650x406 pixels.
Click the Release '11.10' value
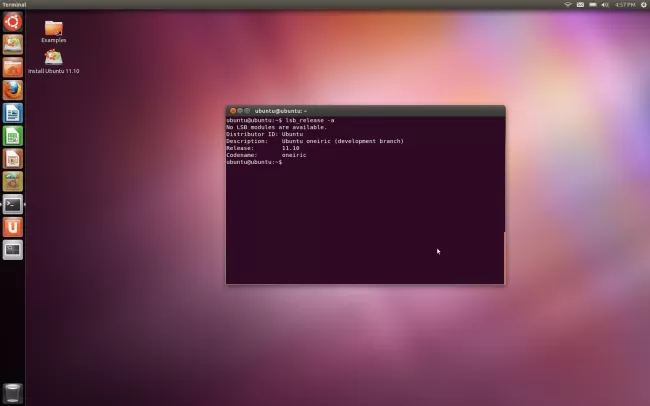pos(290,148)
